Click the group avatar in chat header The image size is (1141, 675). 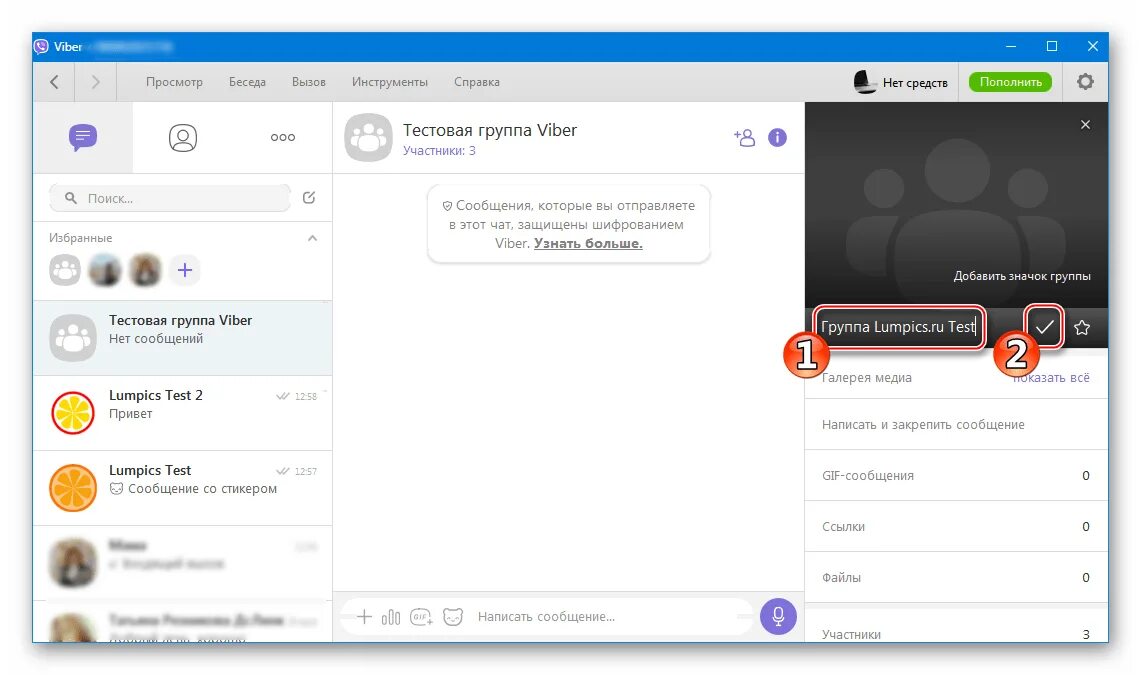368,137
